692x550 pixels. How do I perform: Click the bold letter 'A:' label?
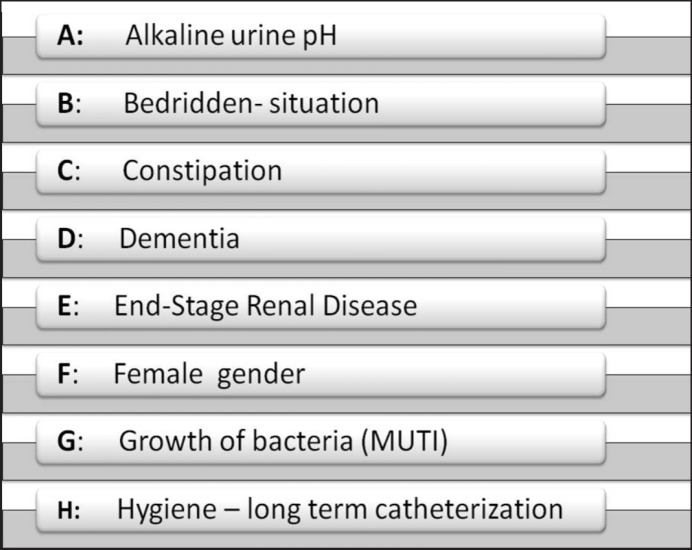click(x=72, y=37)
